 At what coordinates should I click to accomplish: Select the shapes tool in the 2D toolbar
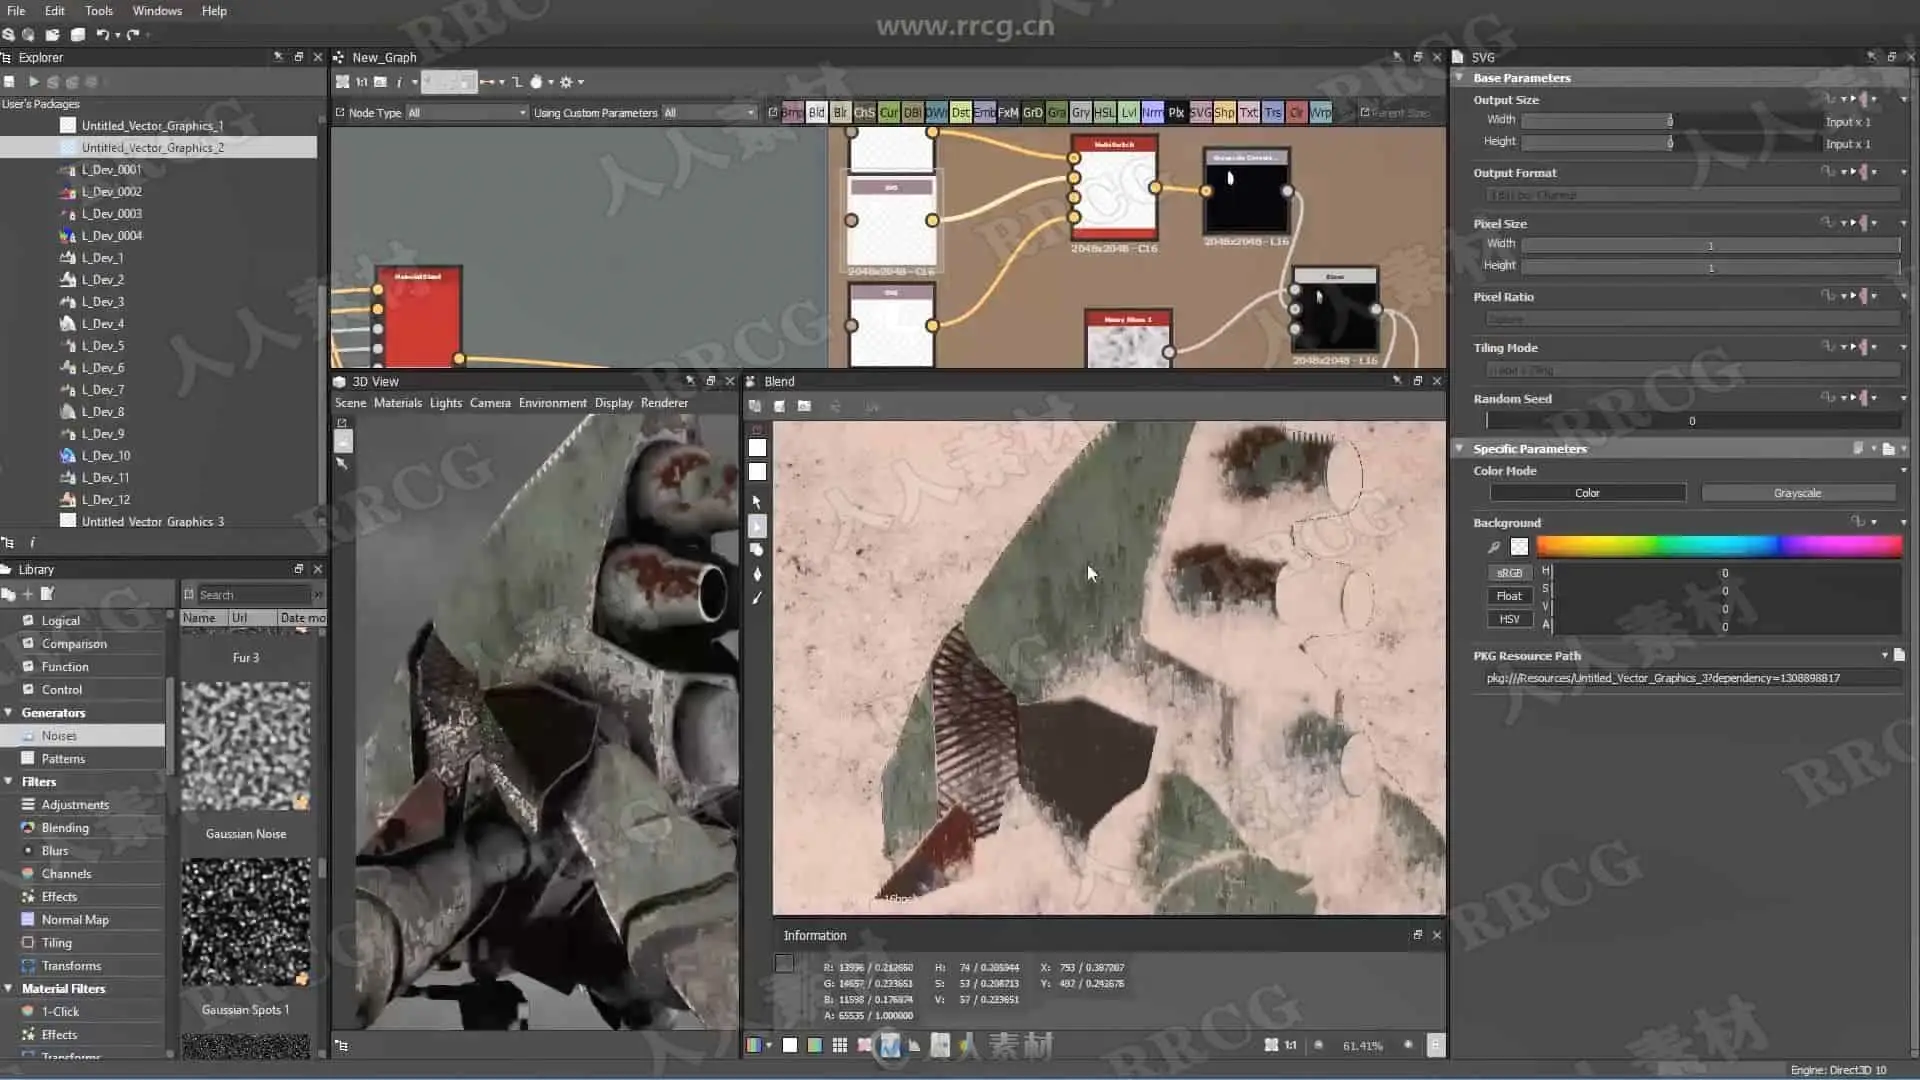757,550
